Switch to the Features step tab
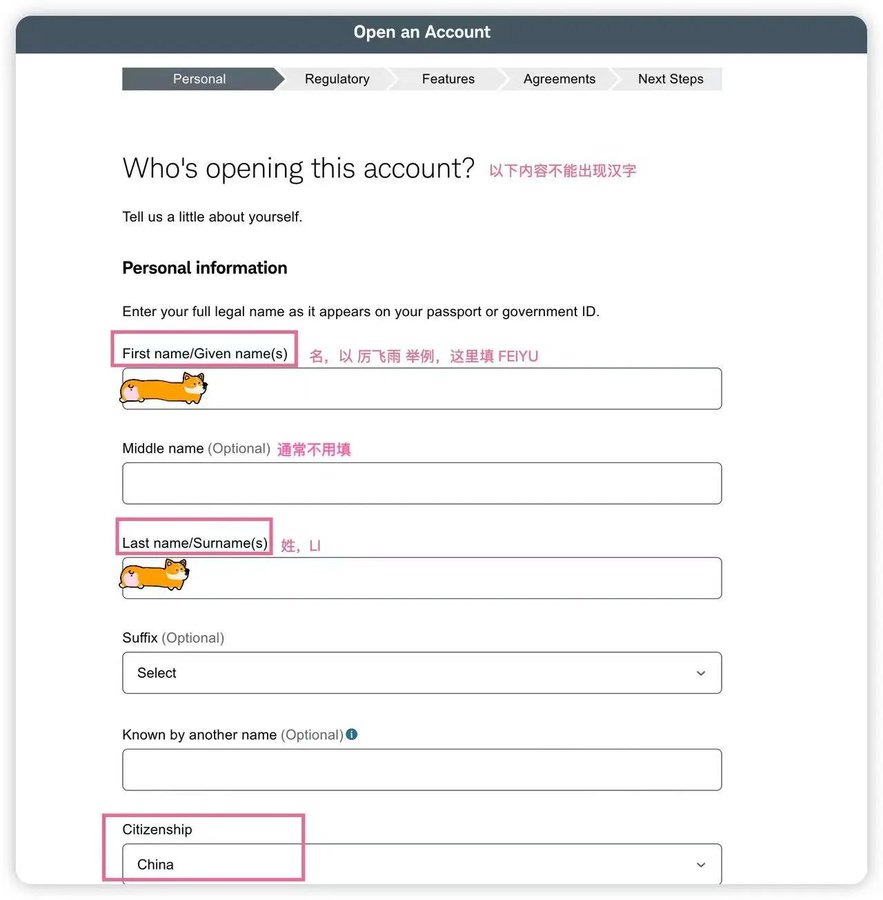Image resolution: width=883 pixels, height=900 pixels. coord(448,79)
